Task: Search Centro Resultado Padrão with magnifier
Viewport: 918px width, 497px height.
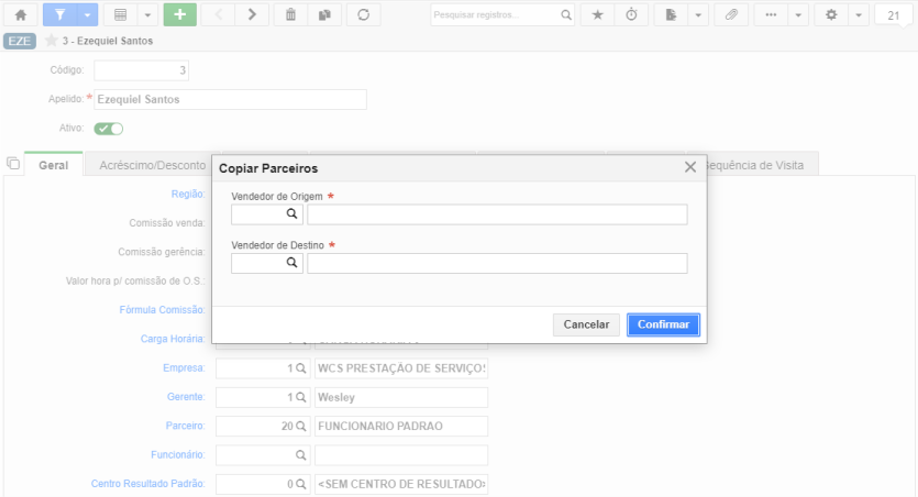Action: [300, 484]
